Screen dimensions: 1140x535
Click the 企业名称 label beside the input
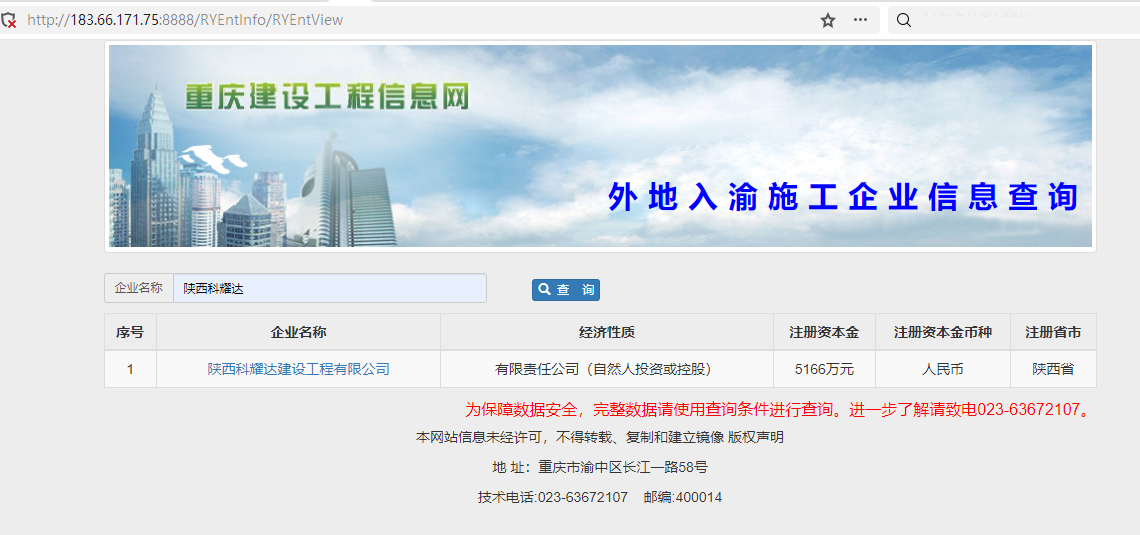[139, 288]
